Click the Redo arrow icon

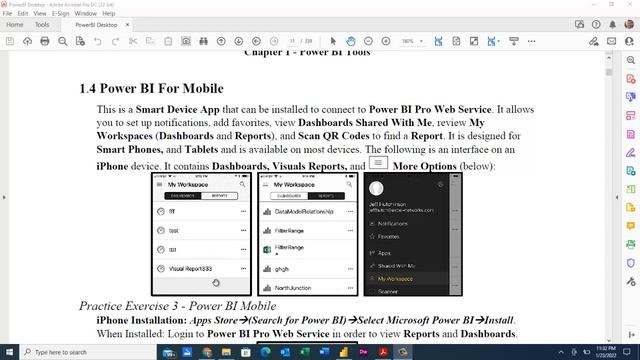click(115, 41)
